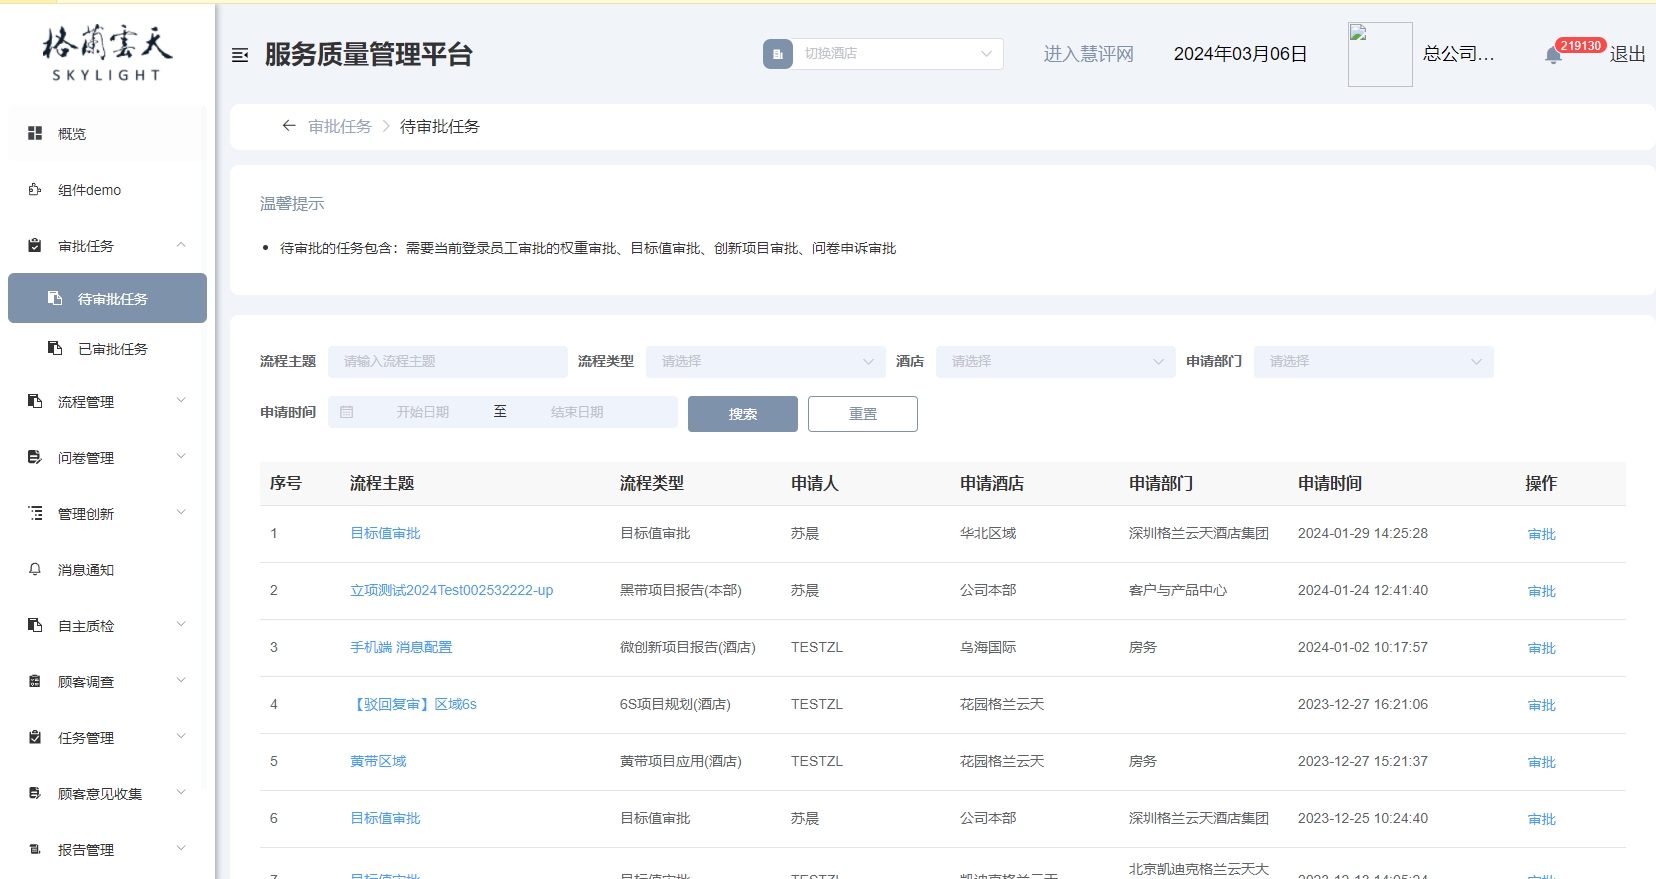Click the sidebar collapse hamburger icon
The height and width of the screenshot is (879, 1656).
point(240,55)
